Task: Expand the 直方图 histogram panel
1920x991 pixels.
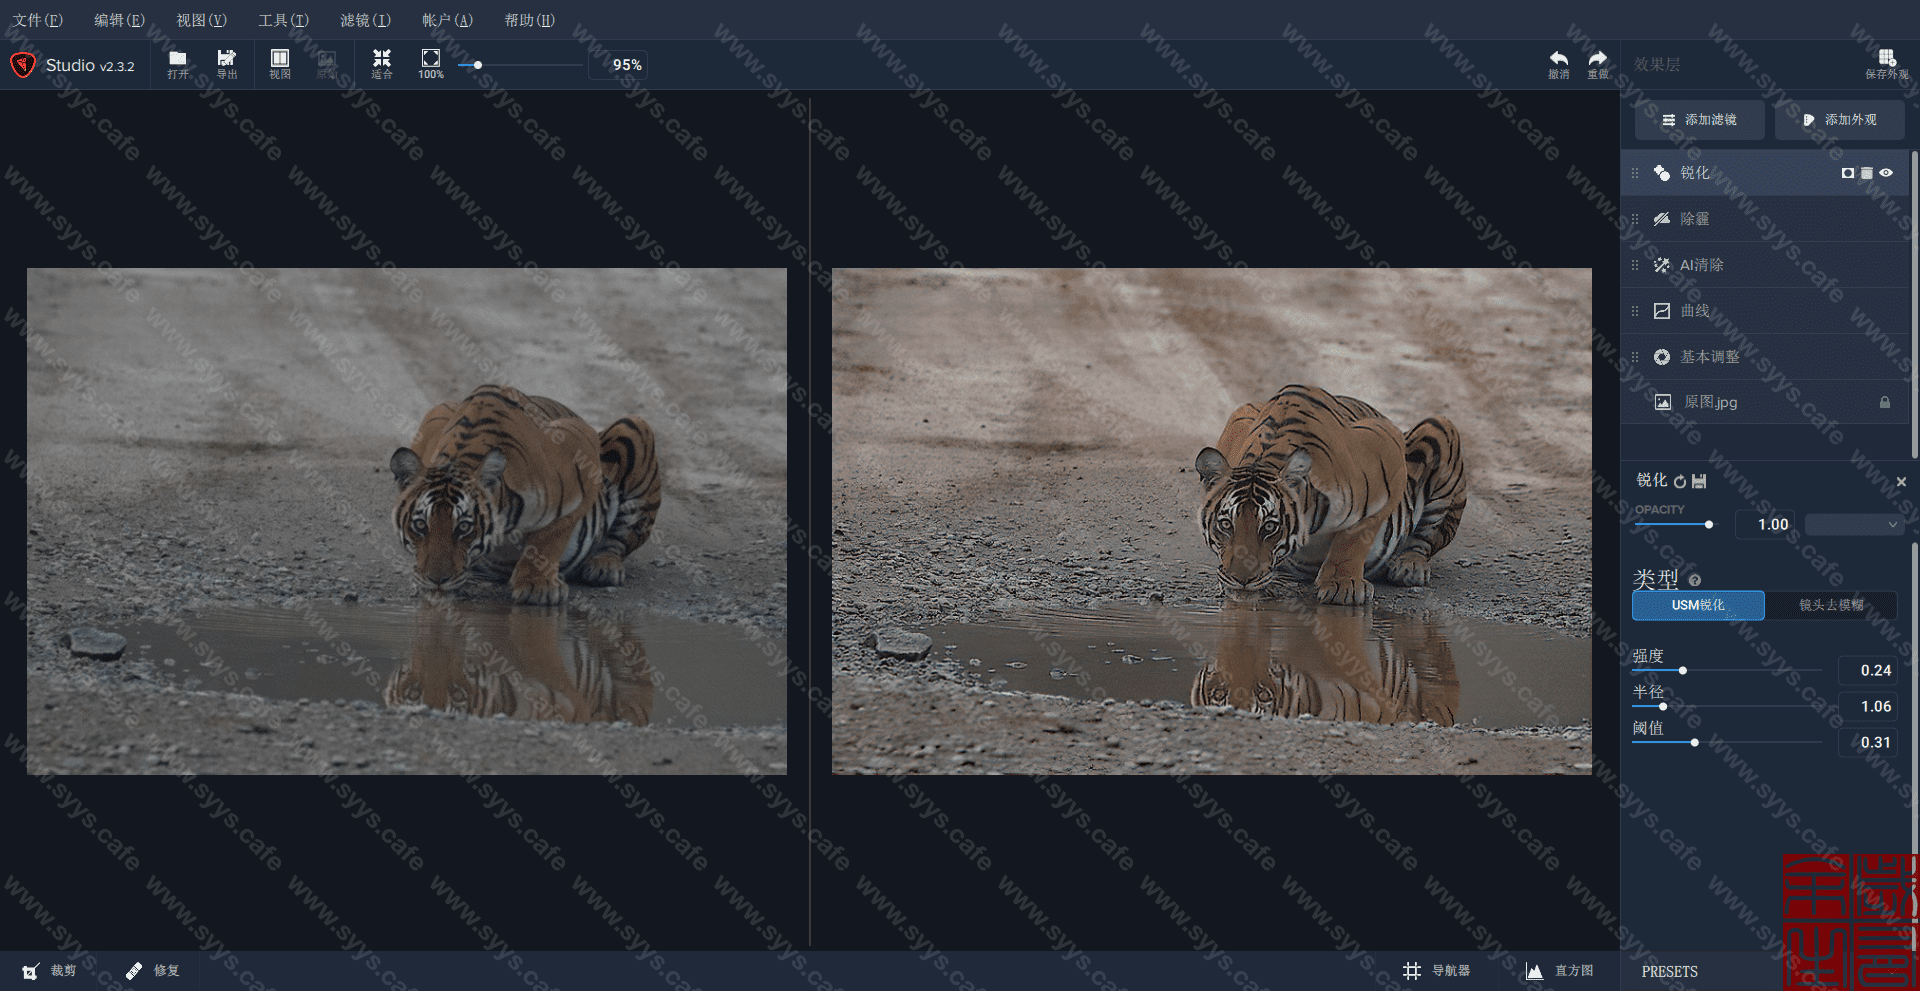Action: pyautogui.click(x=1560, y=971)
